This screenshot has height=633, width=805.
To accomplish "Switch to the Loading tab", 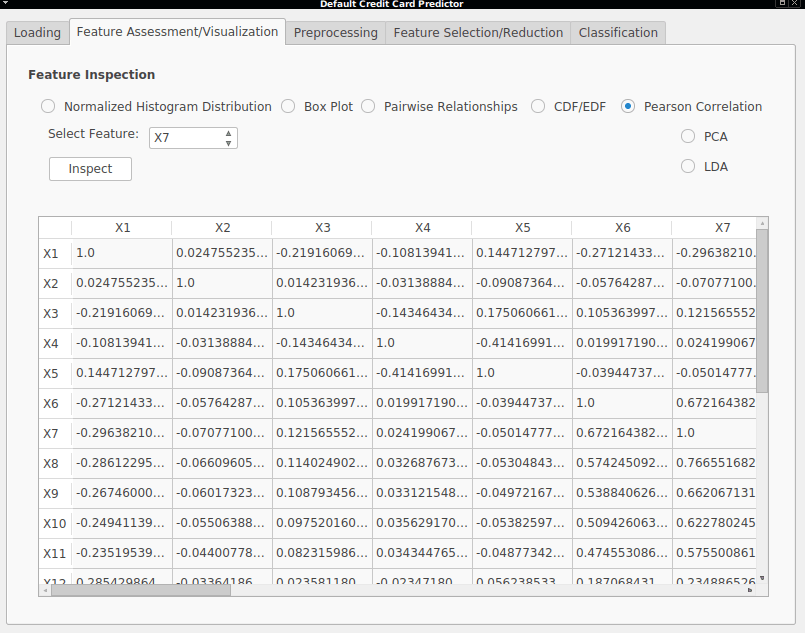I will coord(37,32).
